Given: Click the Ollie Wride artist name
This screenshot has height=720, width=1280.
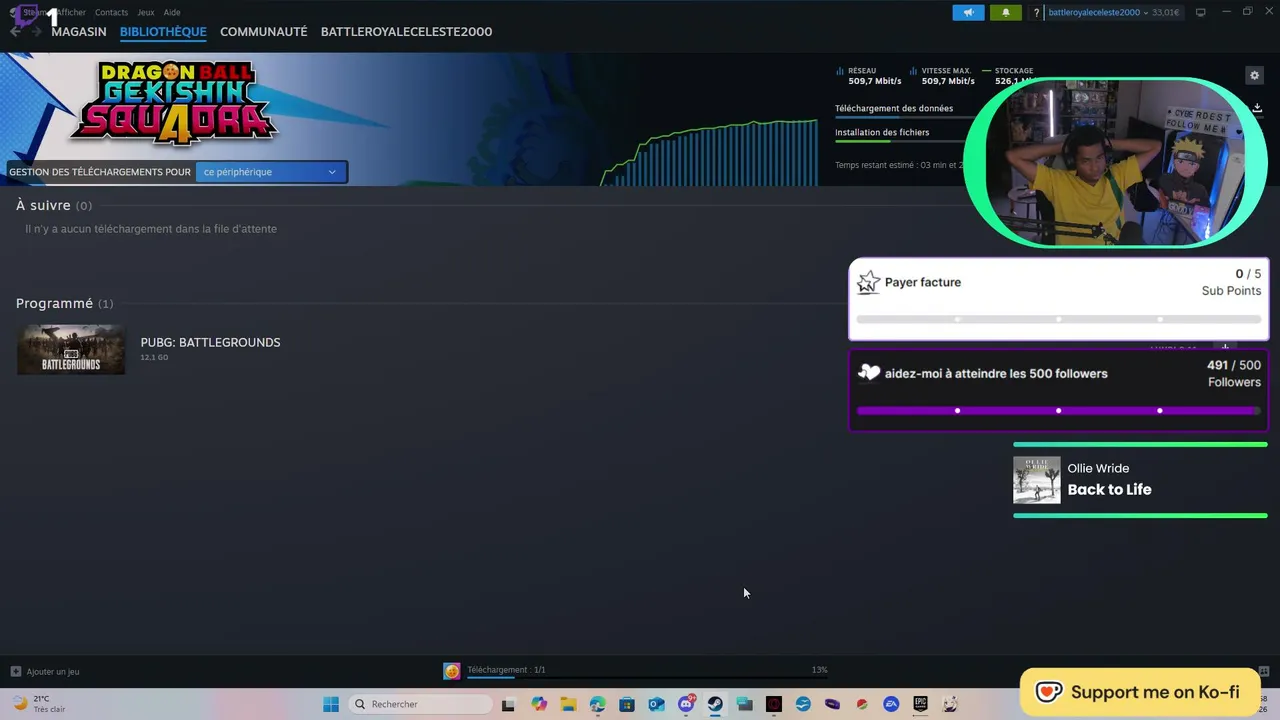Looking at the screenshot, I should [1098, 468].
